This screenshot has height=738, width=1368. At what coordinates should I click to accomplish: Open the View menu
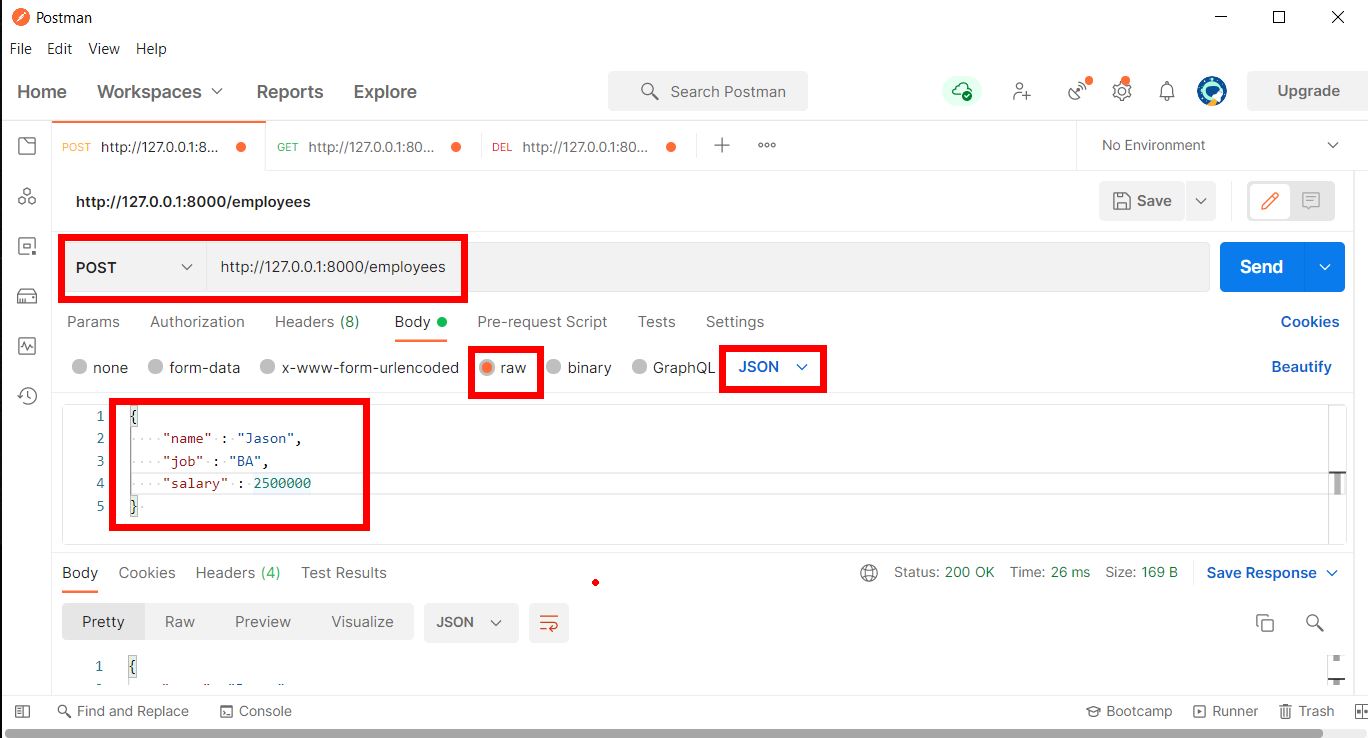[x=104, y=49]
